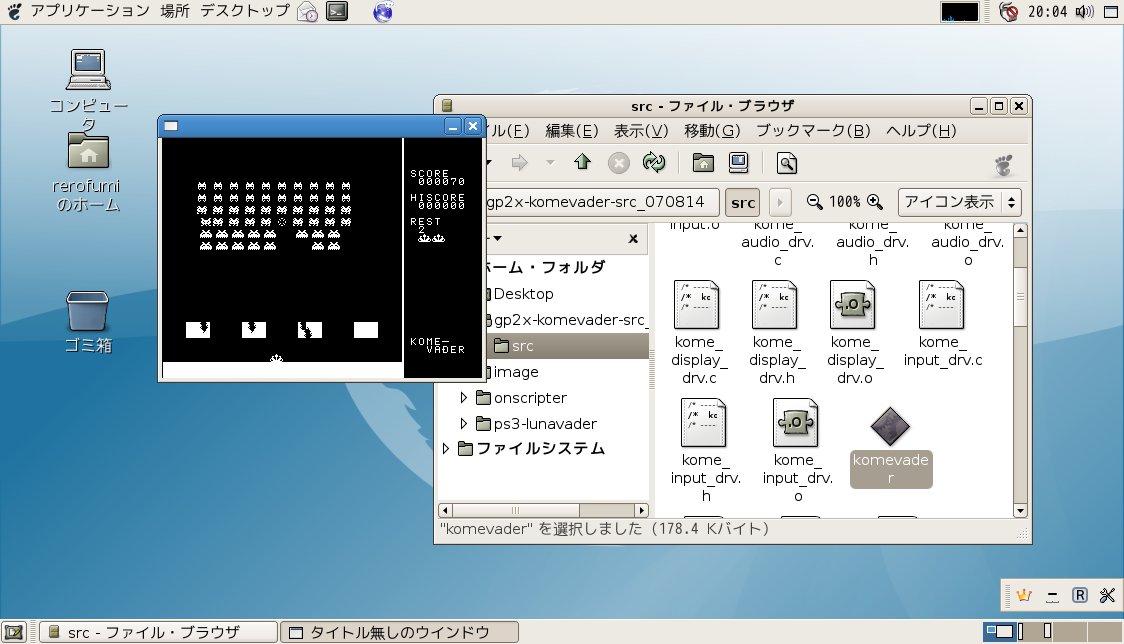Select the kome_input_drv.o object file

tap(798, 451)
